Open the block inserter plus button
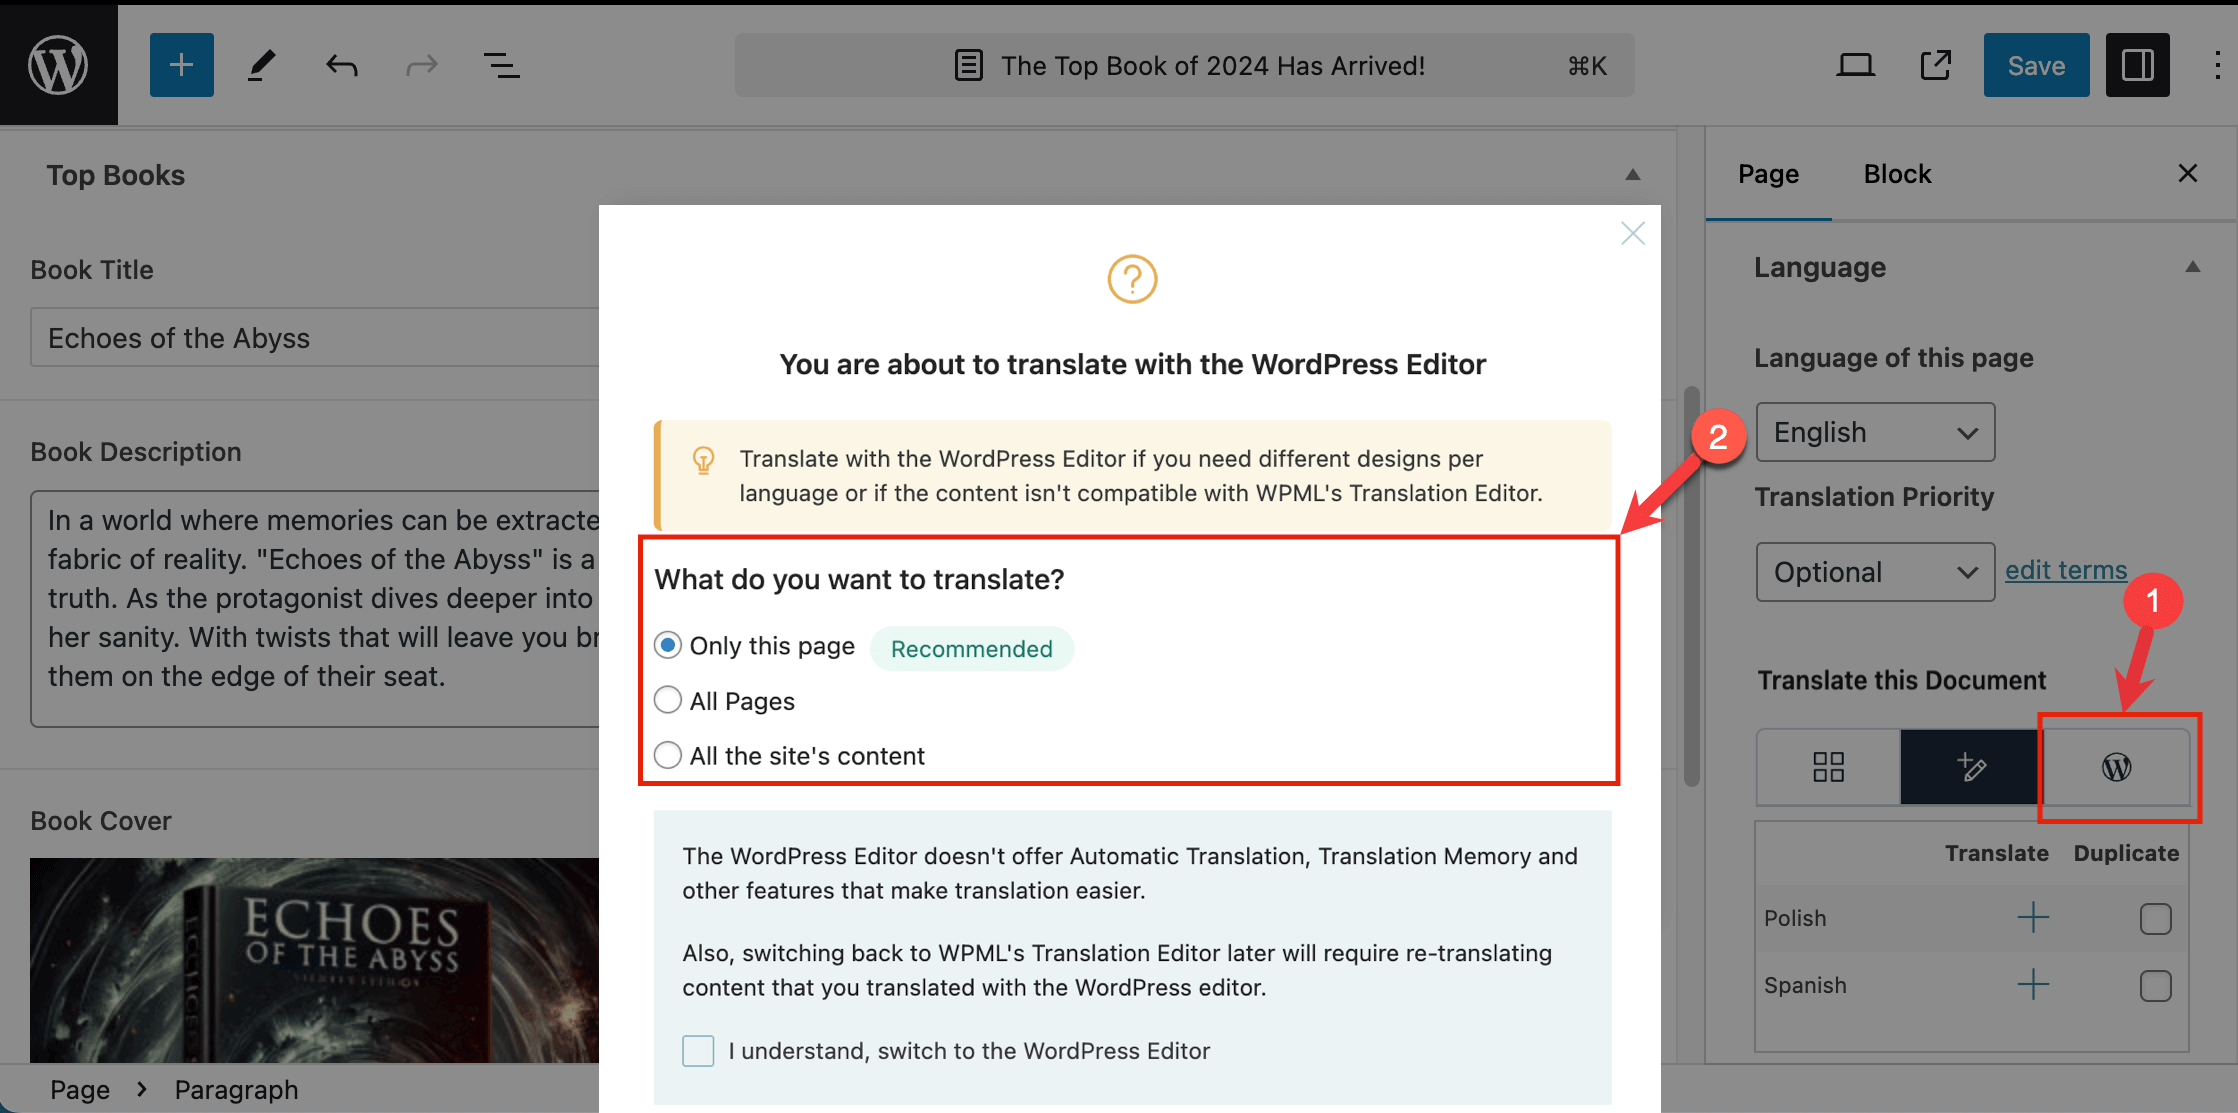This screenshot has height=1113, width=2238. (181, 65)
